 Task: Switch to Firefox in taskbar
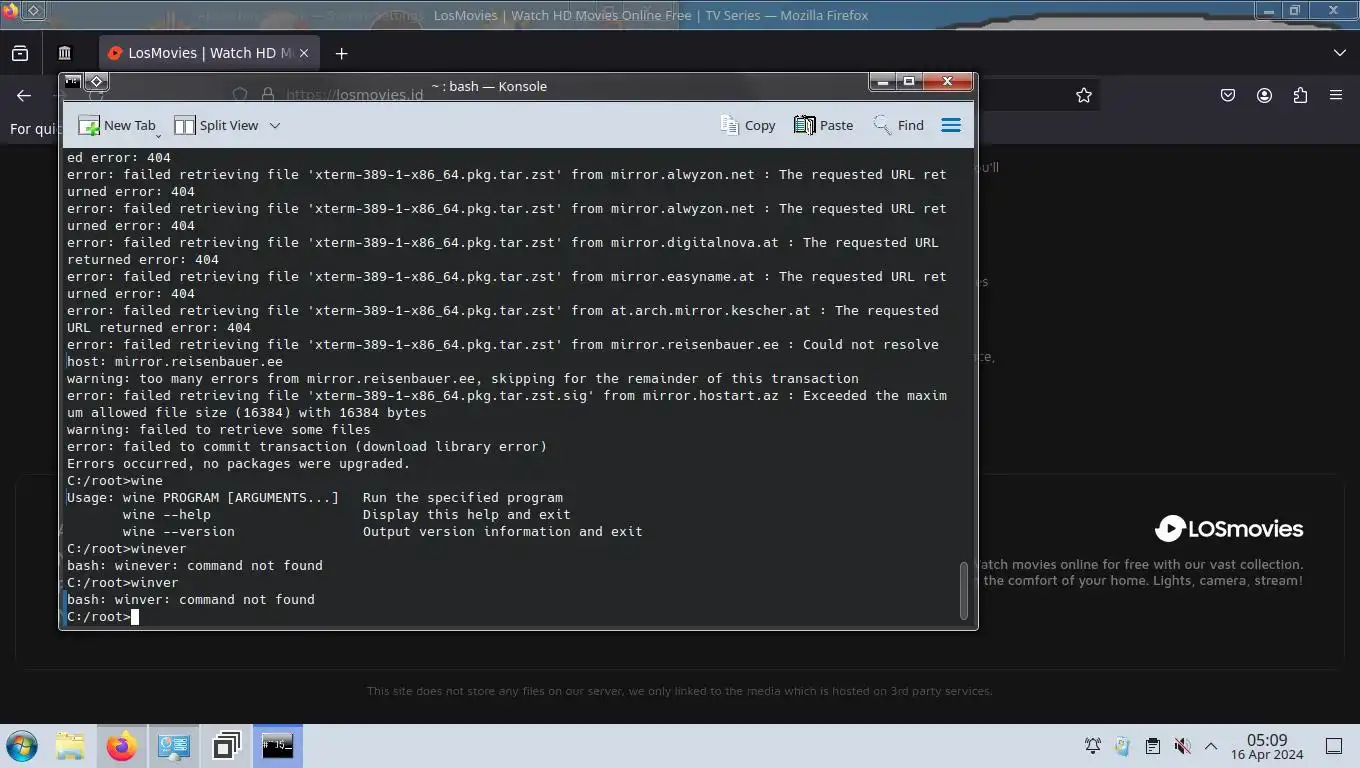122,746
